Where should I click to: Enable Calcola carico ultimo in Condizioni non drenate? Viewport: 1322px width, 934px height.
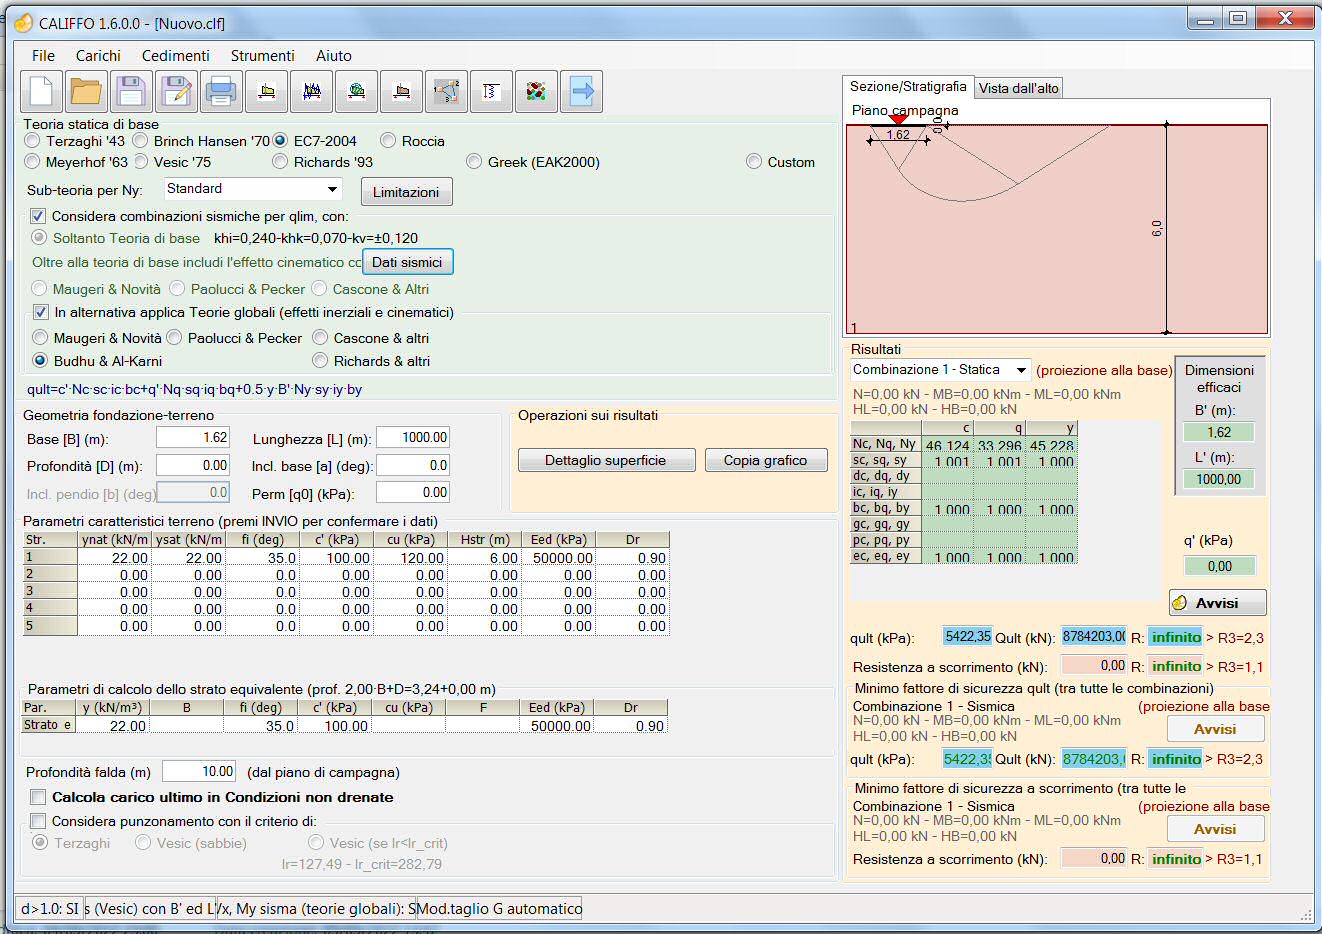pyautogui.click(x=38, y=797)
